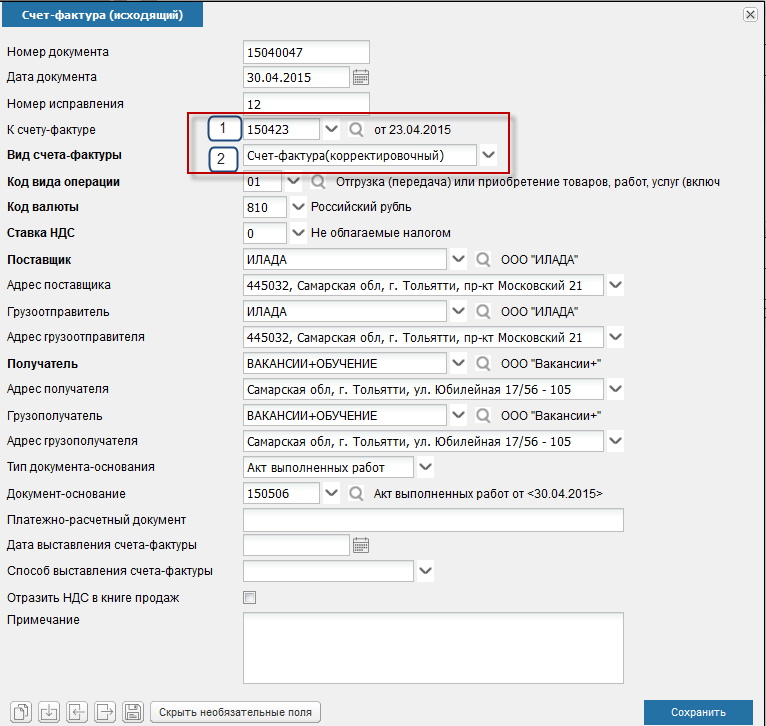Click magnifier next to Документ-основание
Viewport: 766px width, 726px height.
click(x=356, y=493)
